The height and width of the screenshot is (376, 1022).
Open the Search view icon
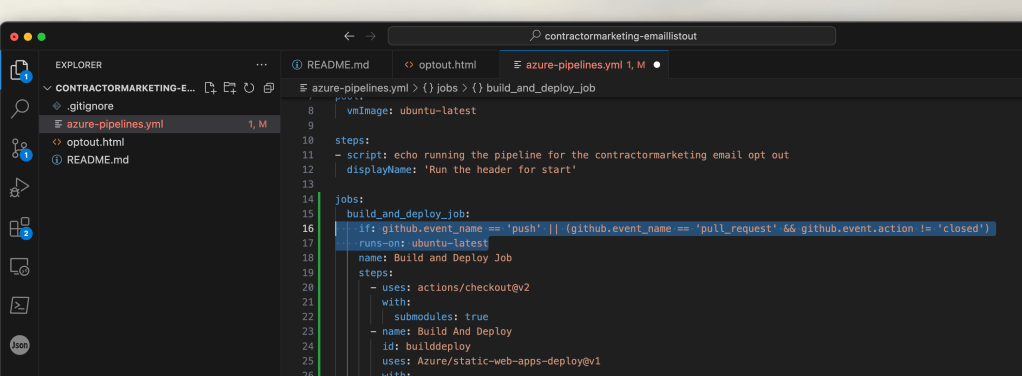coord(20,109)
